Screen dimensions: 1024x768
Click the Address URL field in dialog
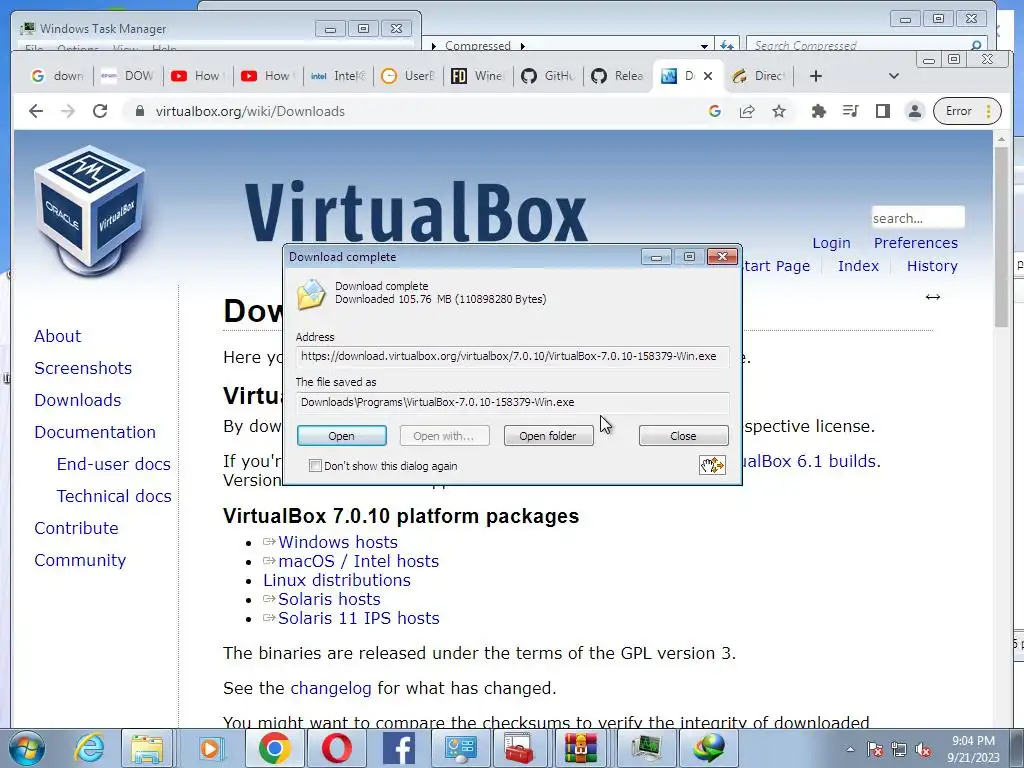[x=512, y=357]
